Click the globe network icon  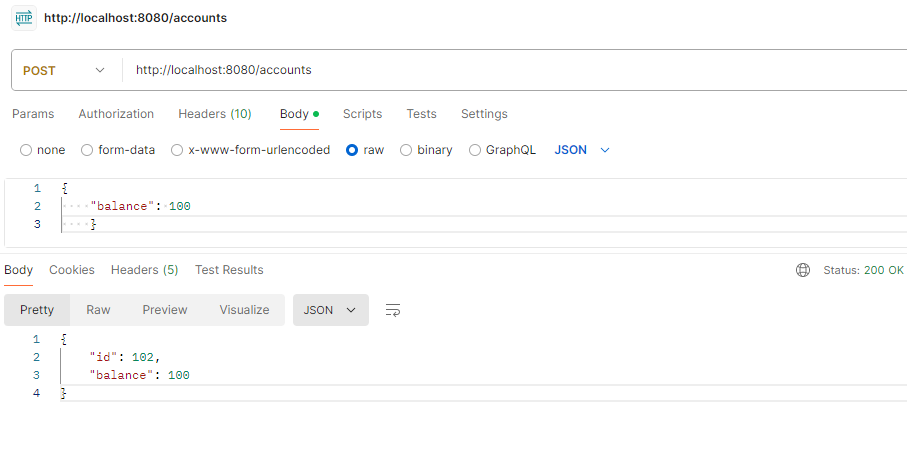click(x=802, y=270)
